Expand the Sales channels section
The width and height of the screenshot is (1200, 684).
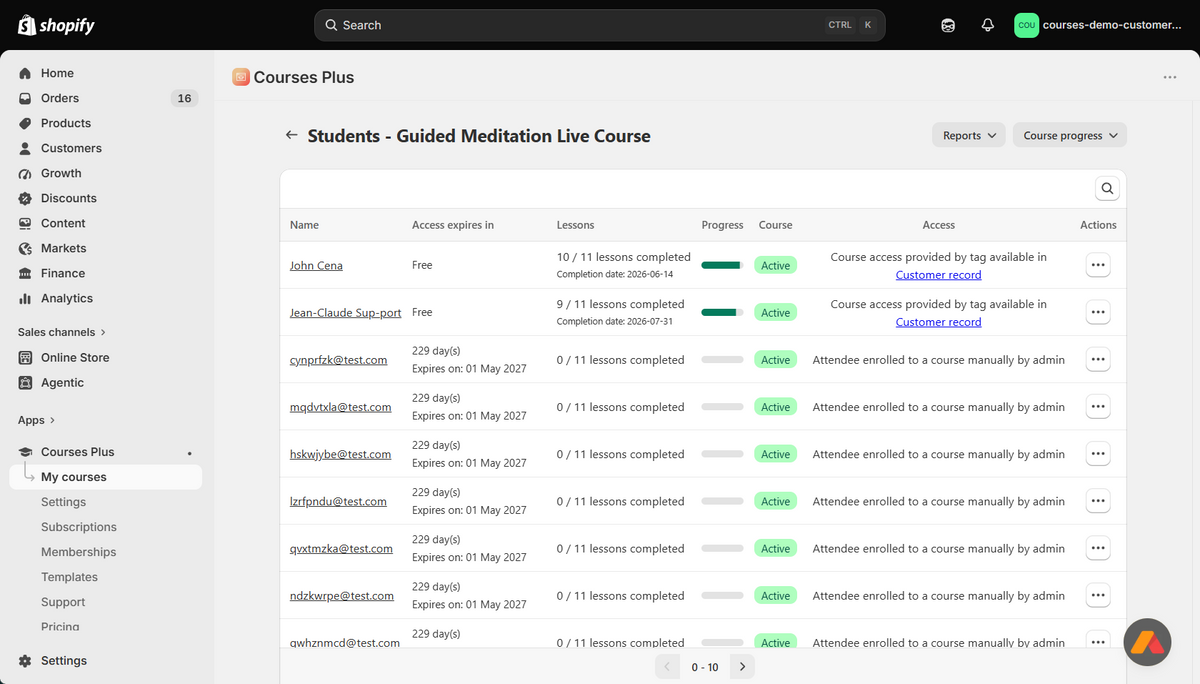coord(62,332)
